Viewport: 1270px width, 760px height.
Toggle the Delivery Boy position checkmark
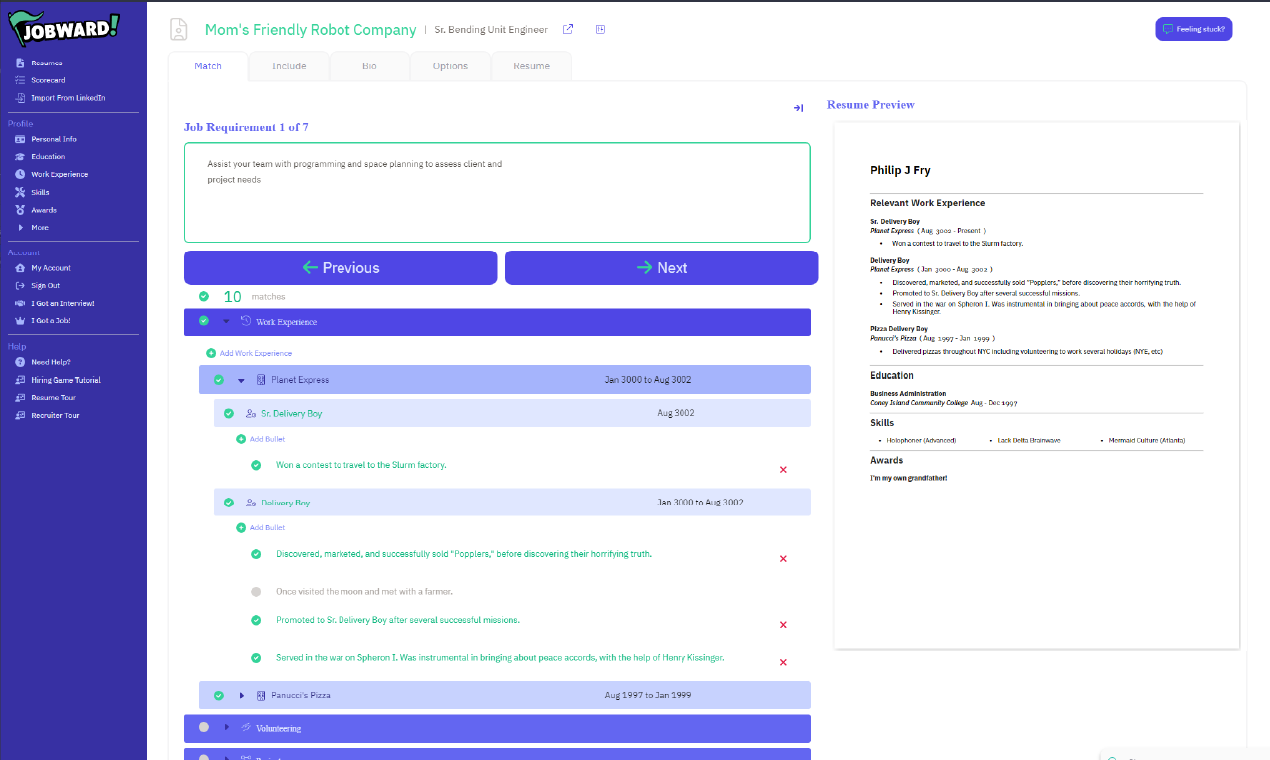tap(229, 502)
